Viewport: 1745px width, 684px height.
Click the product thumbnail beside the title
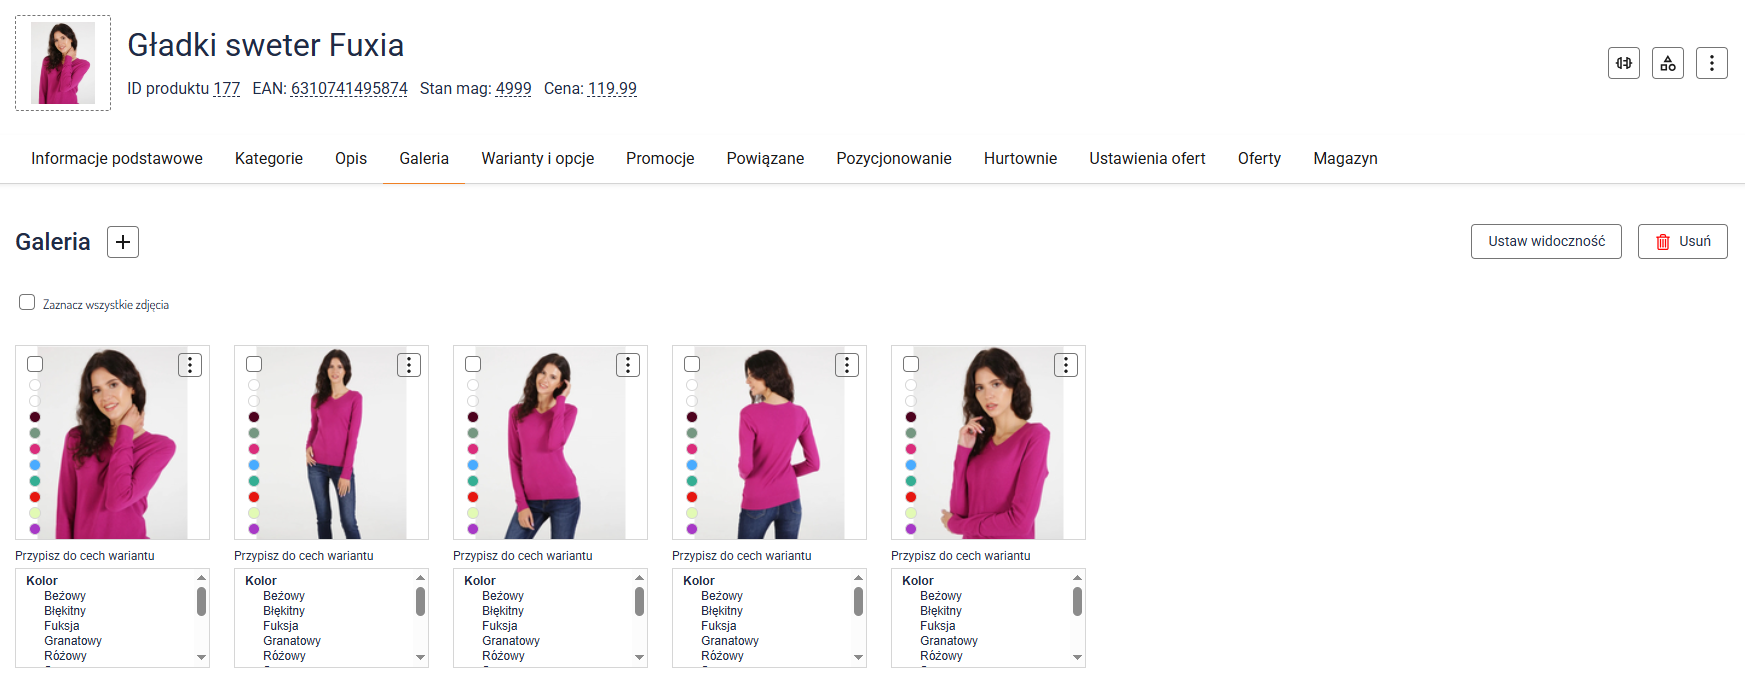click(63, 63)
